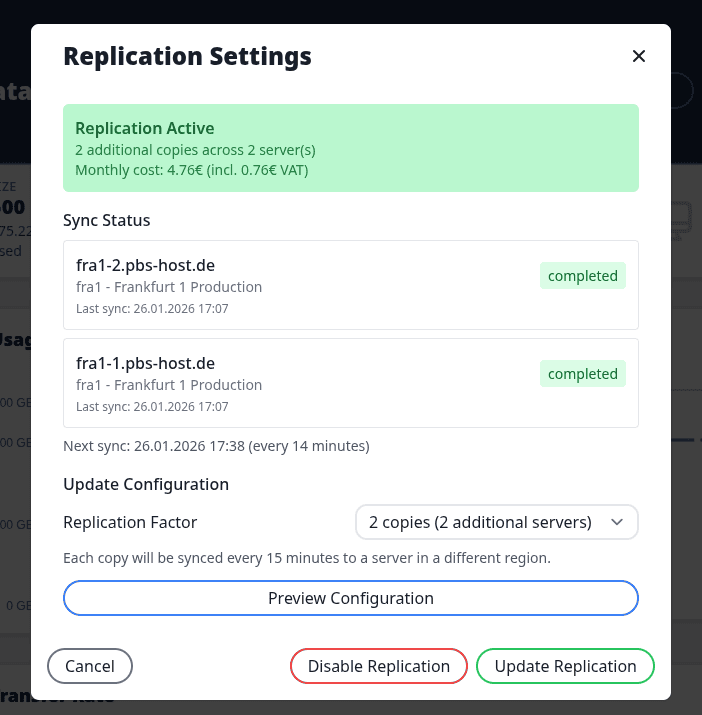
Task: Click Last sync time under fra1-2.pbs-host.de
Action: point(152,309)
